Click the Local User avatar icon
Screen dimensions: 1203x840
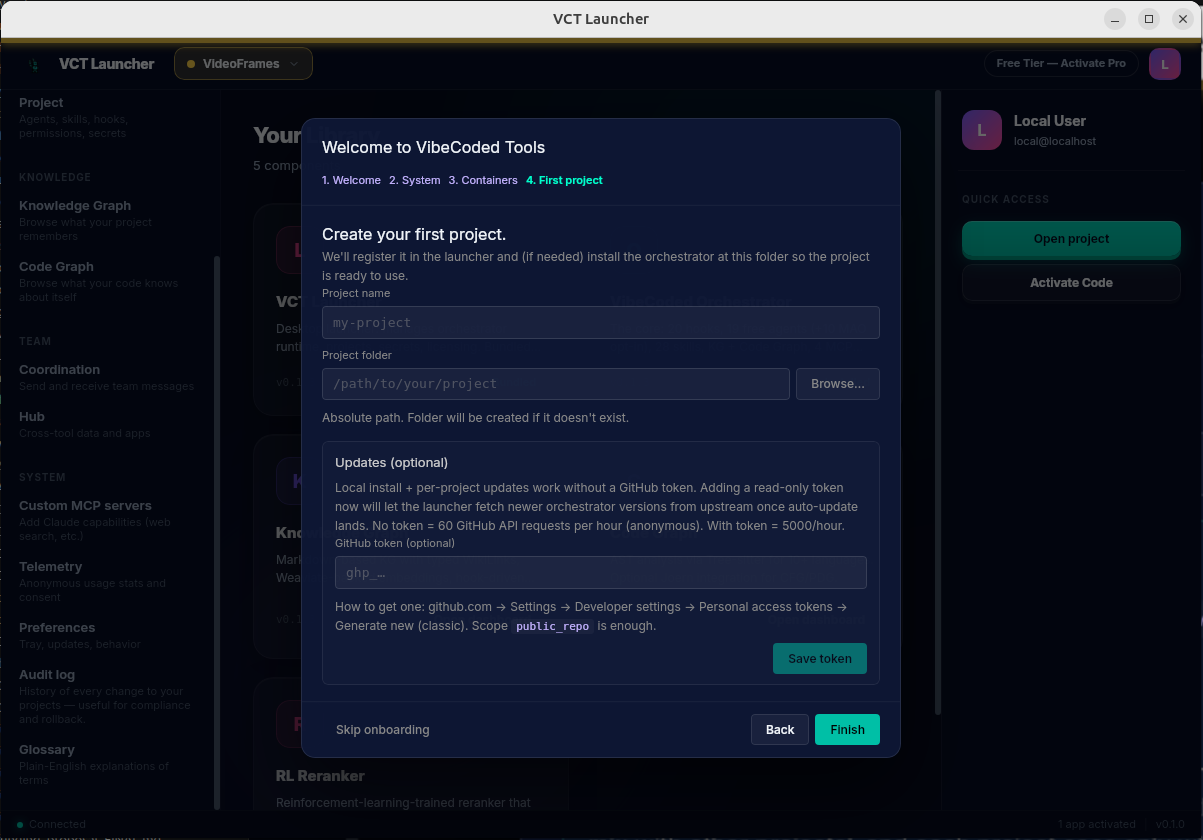[982, 130]
